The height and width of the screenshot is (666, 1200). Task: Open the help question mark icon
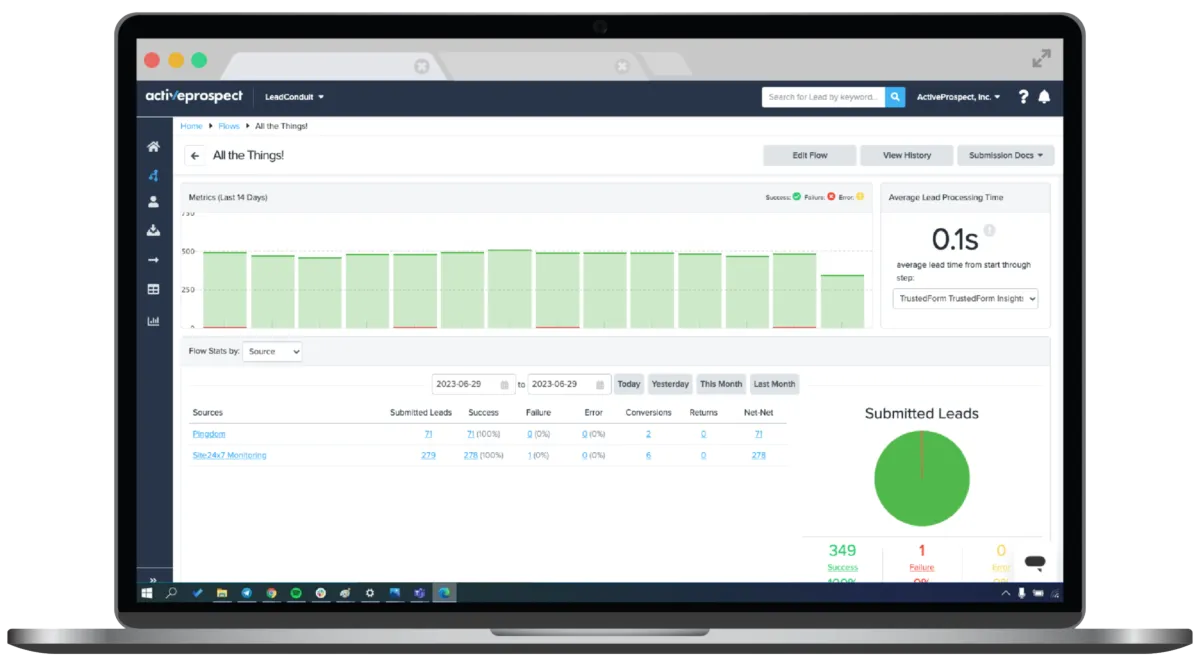click(x=1023, y=97)
